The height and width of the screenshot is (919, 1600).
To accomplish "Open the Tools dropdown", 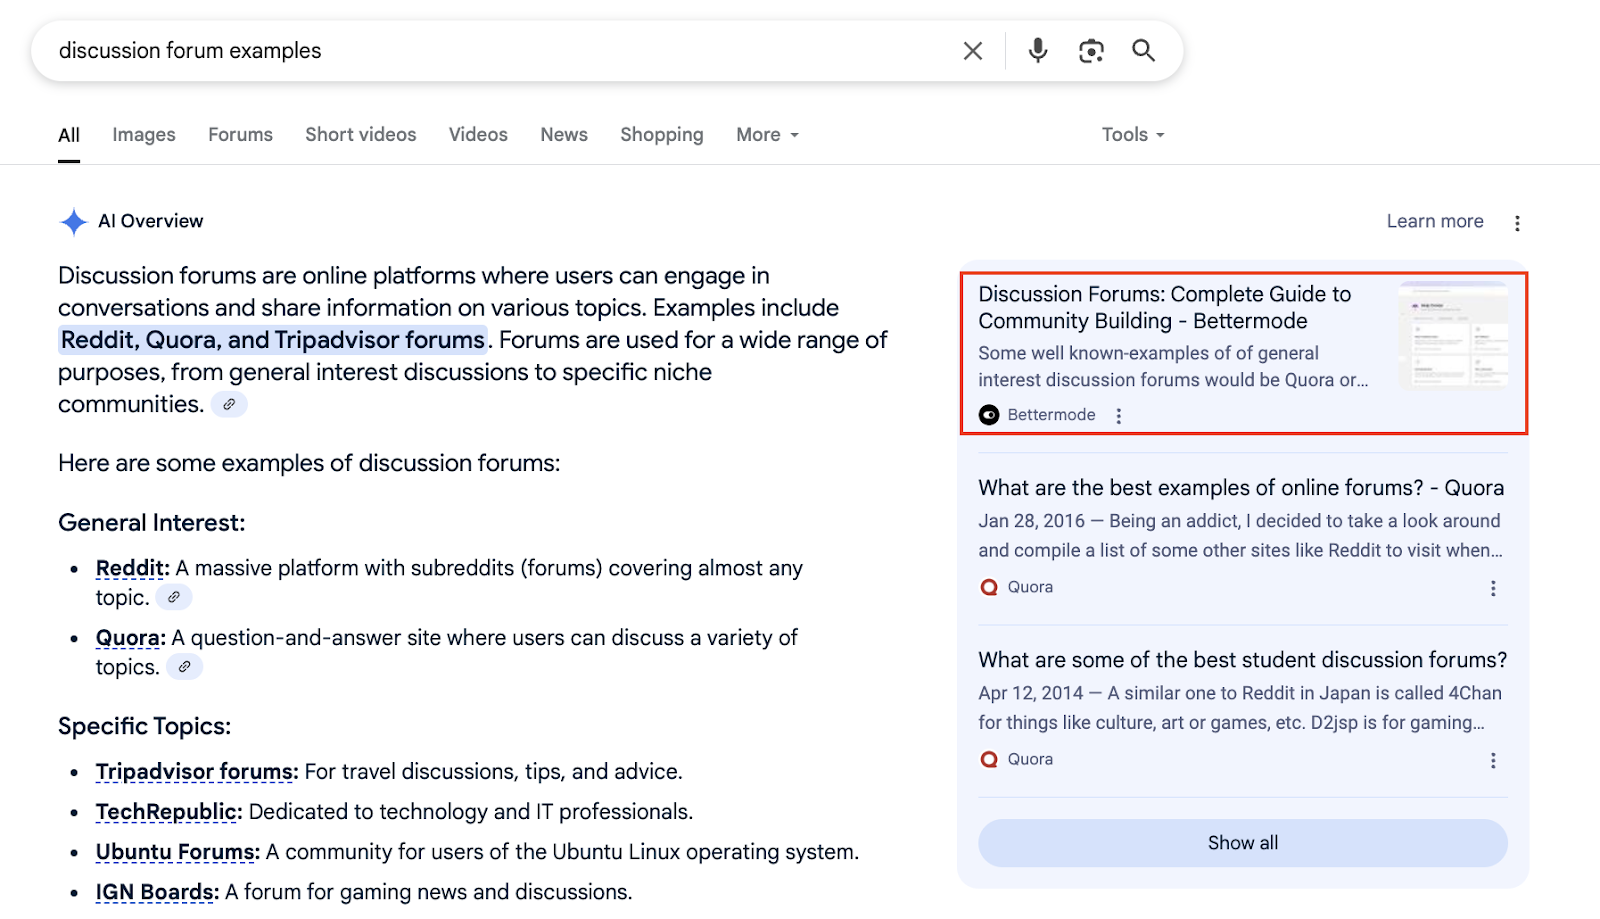I will [x=1133, y=135].
